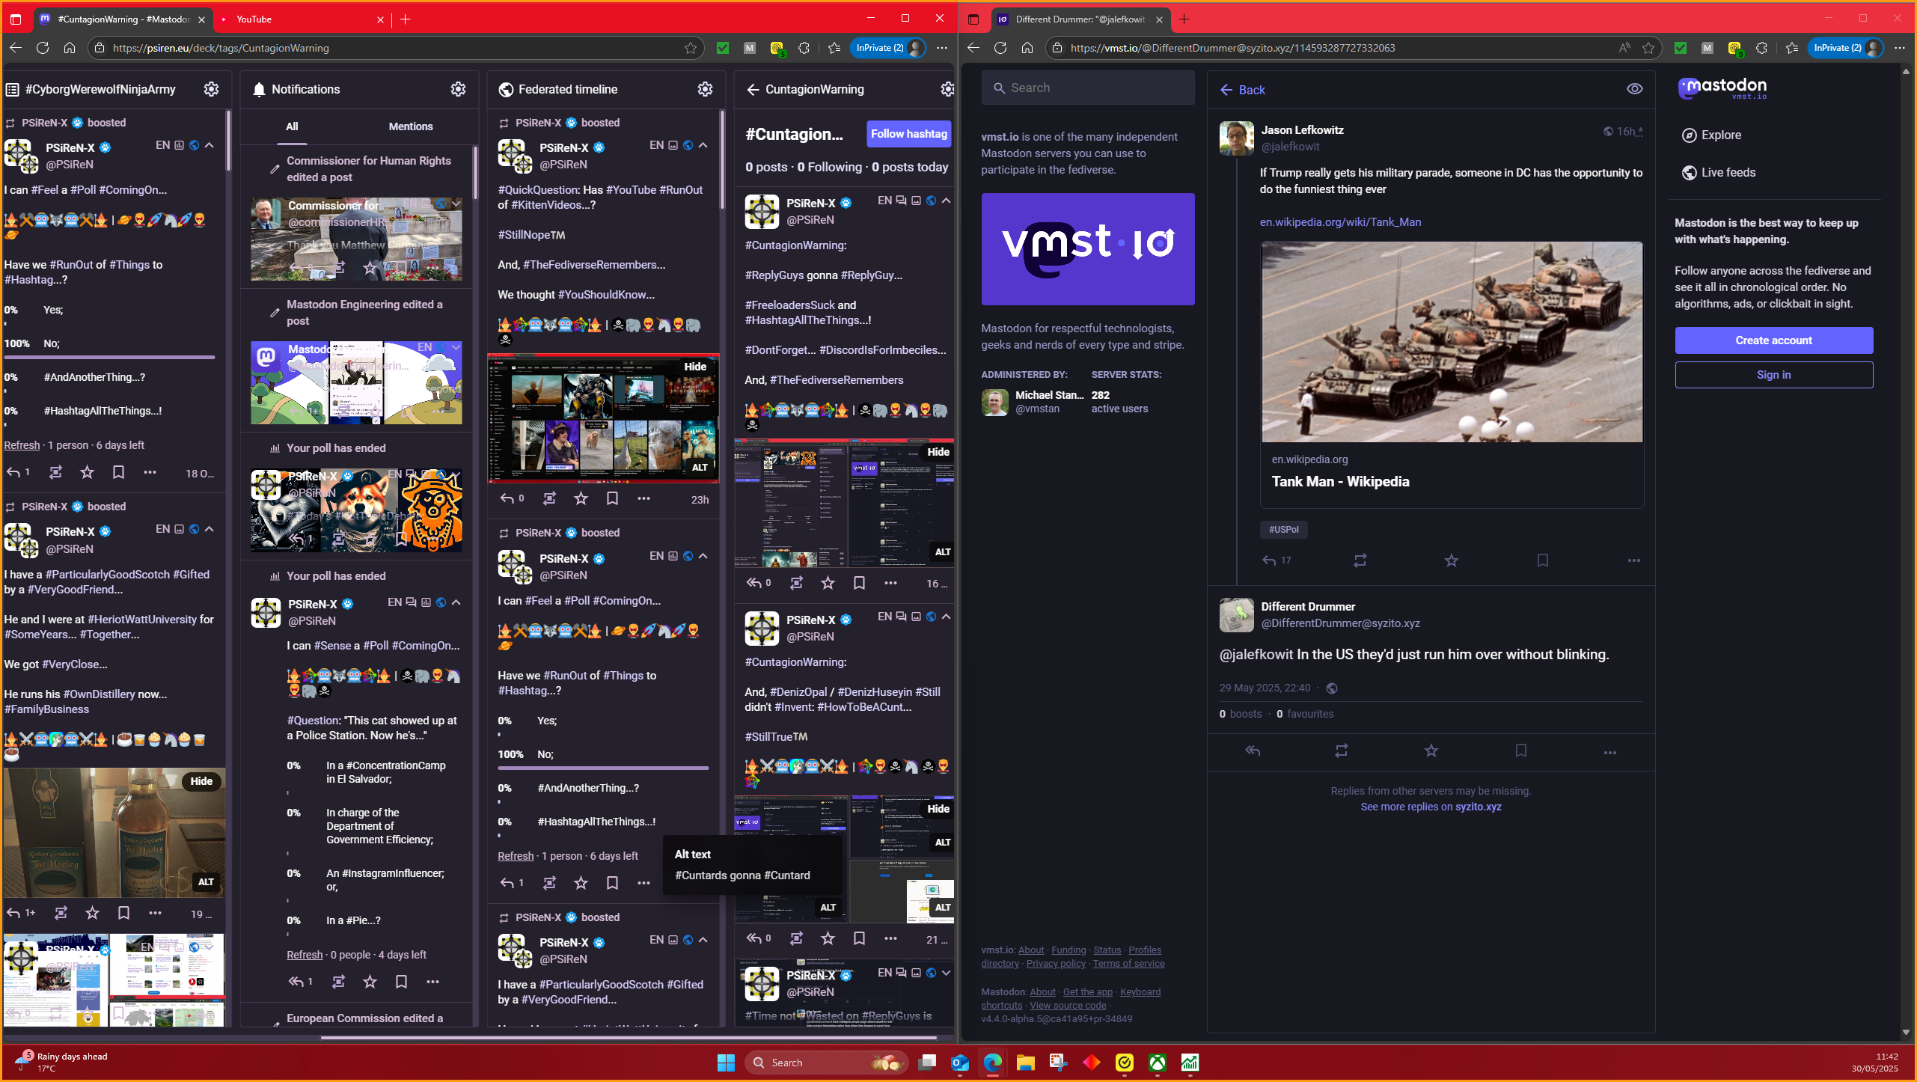1917x1082 pixels.
Task: Open the en.wikipedia.org/wiki/Tank_Man link
Action: coord(1340,222)
